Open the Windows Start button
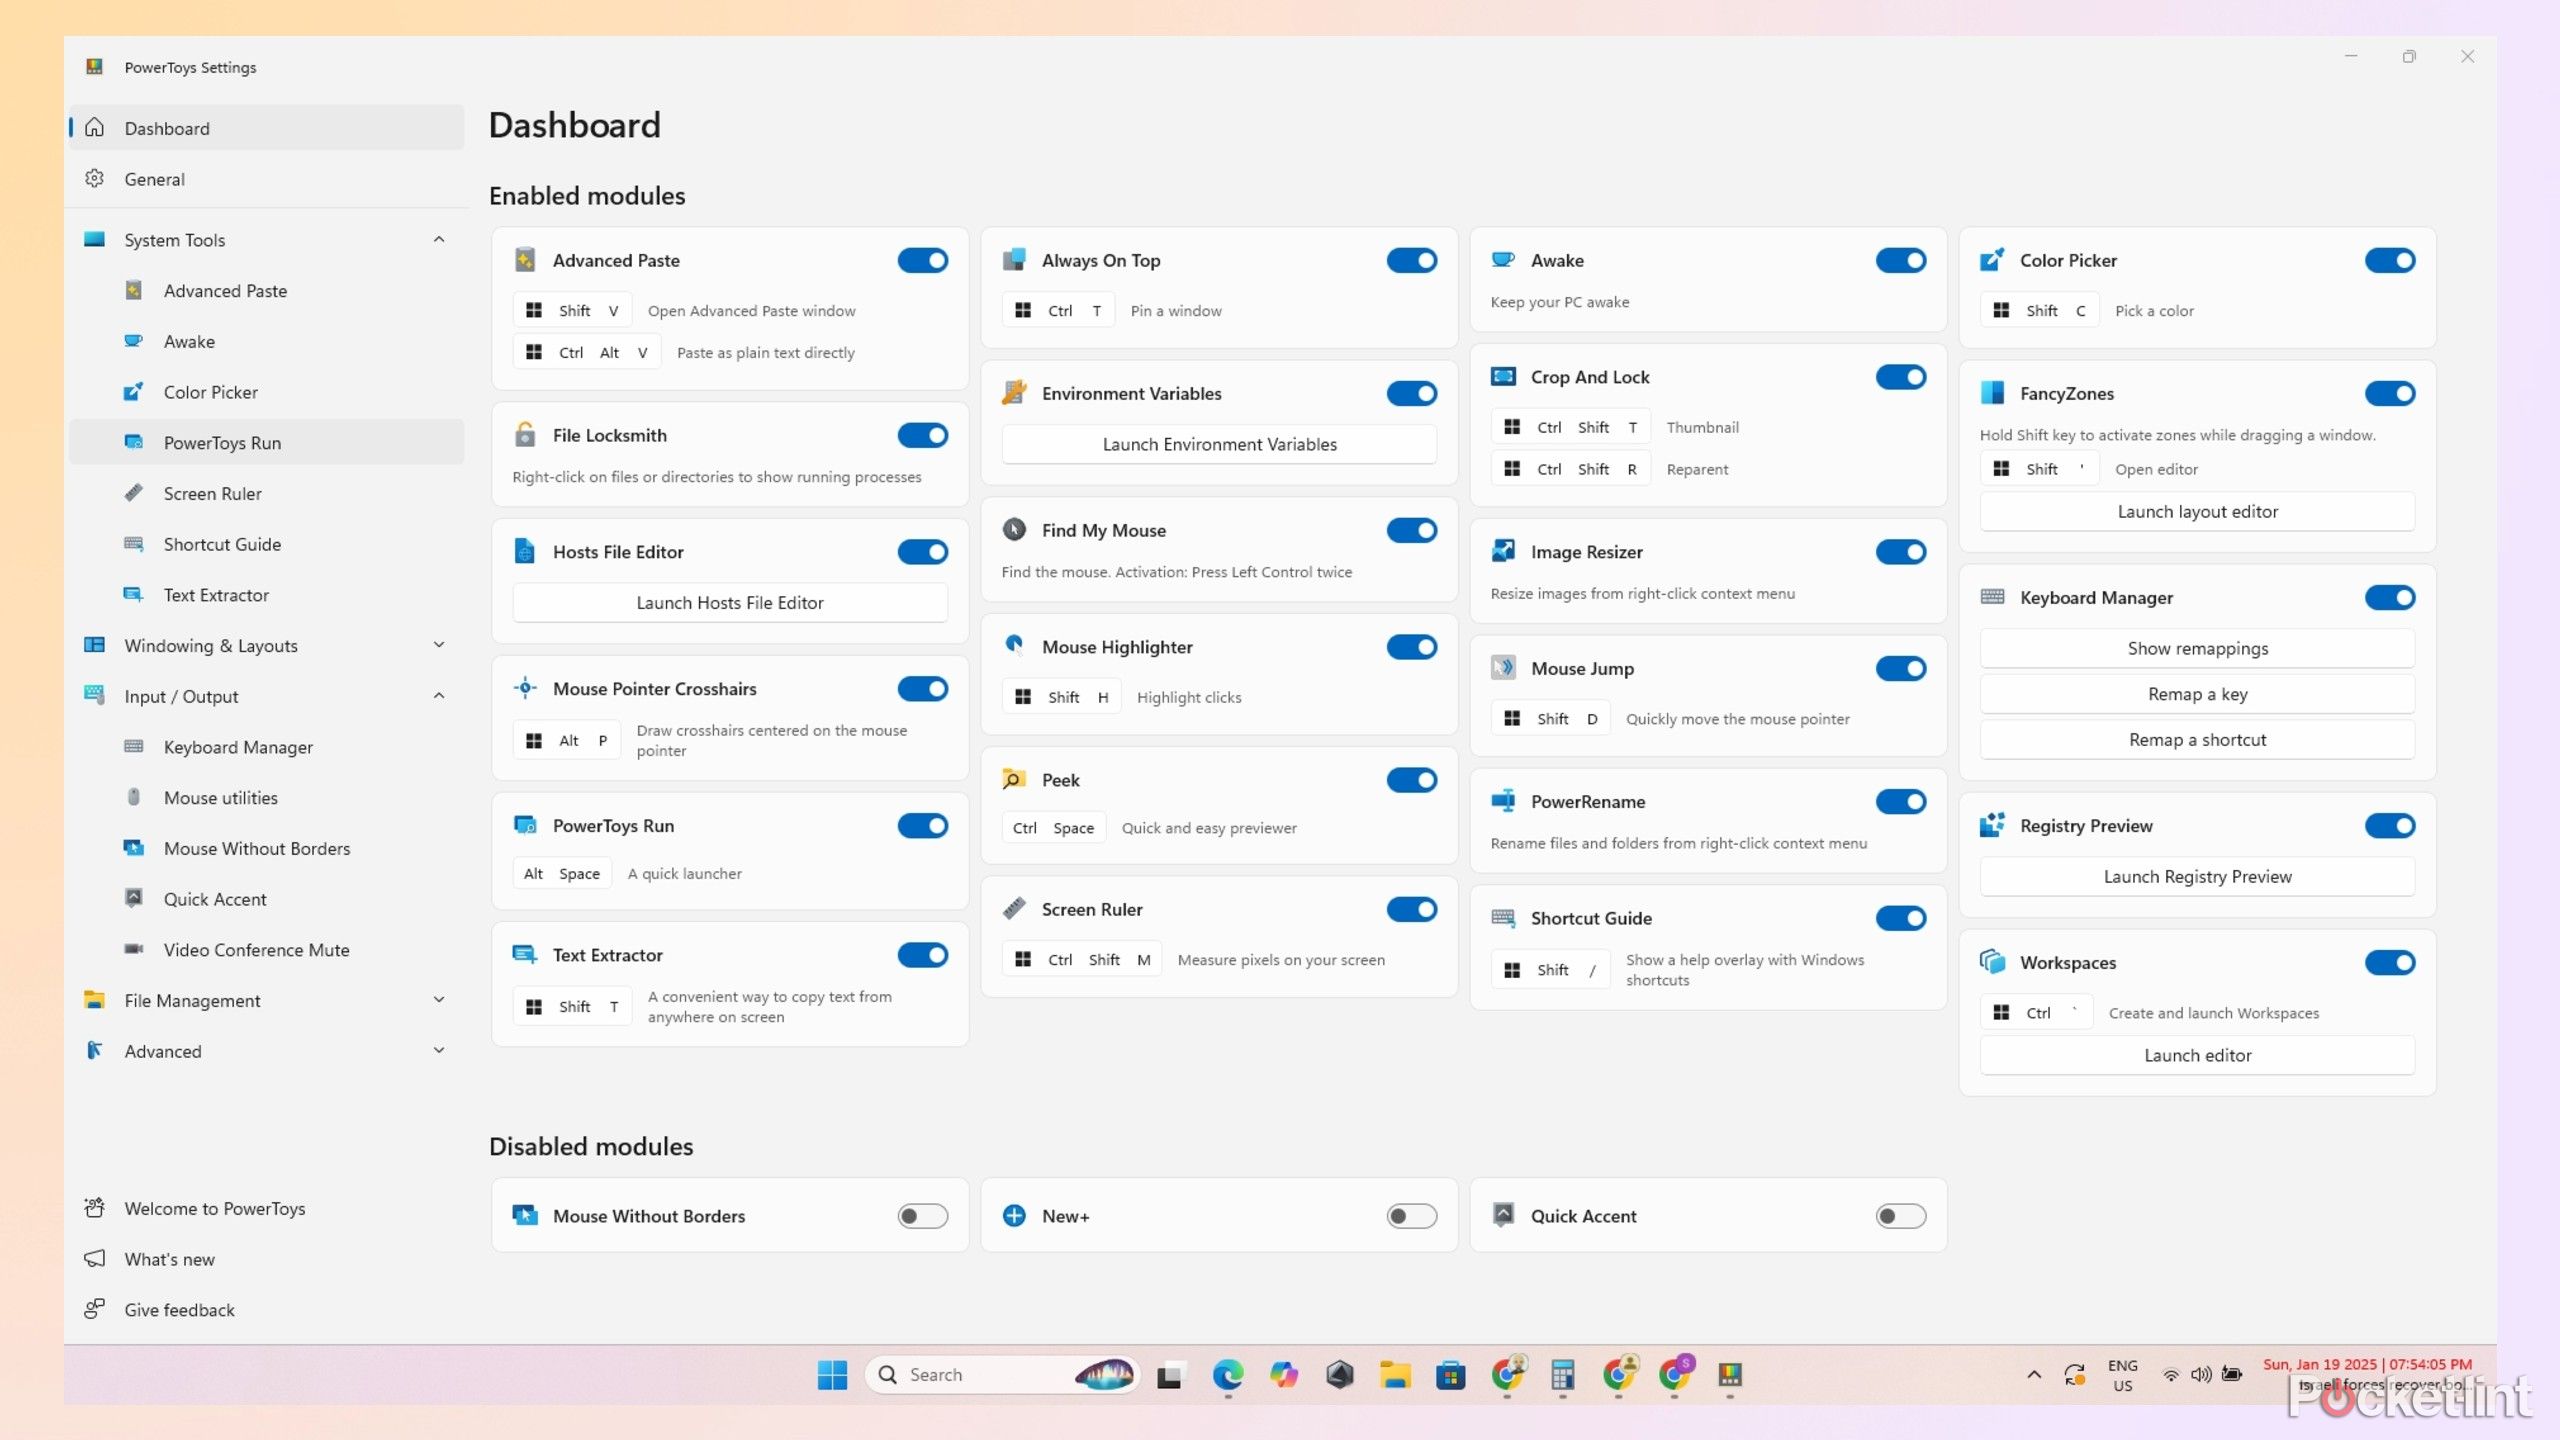 coord(831,1375)
